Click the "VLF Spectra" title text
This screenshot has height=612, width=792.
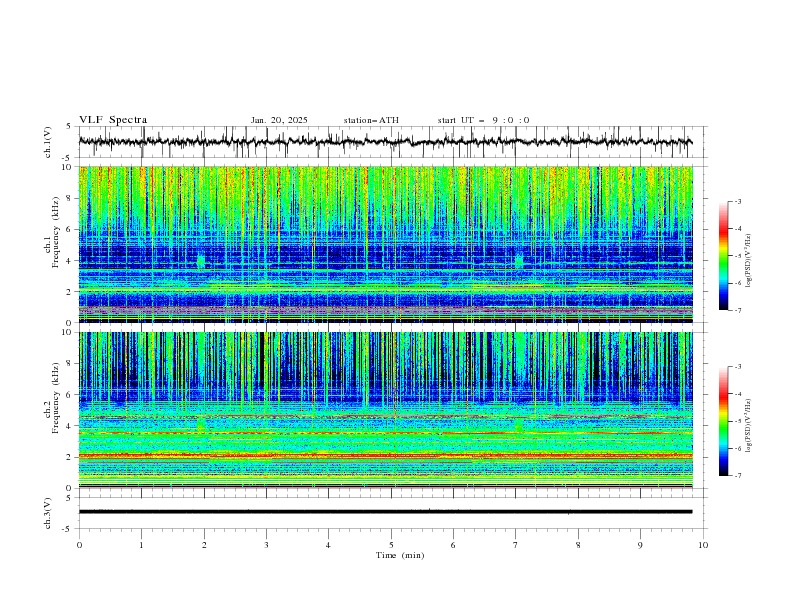[113, 120]
